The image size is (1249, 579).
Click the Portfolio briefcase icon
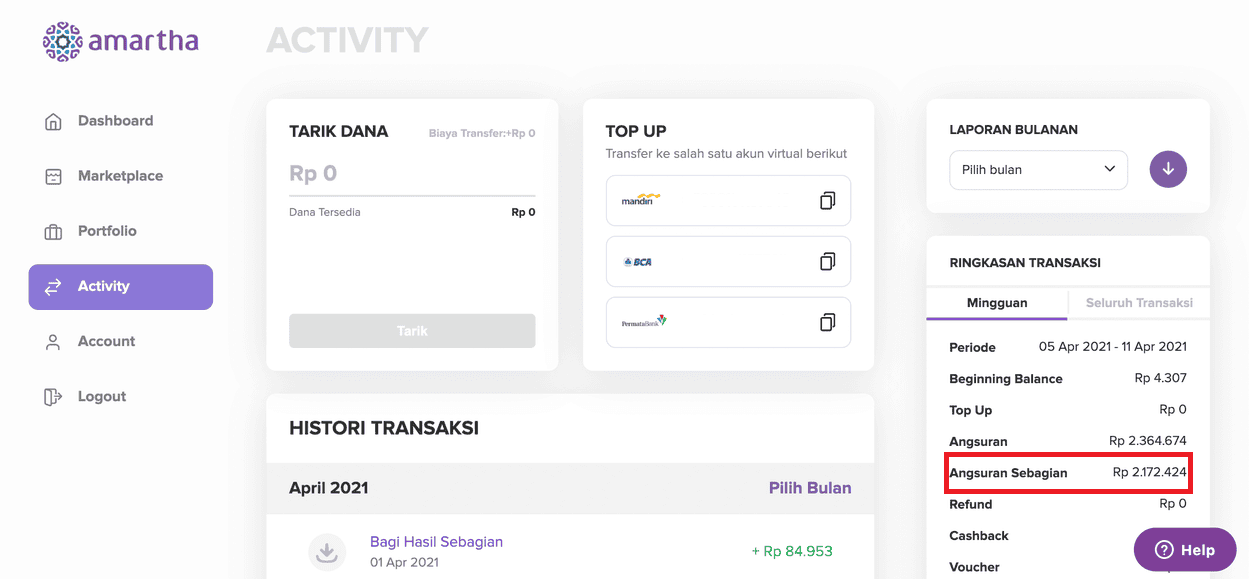[54, 232]
